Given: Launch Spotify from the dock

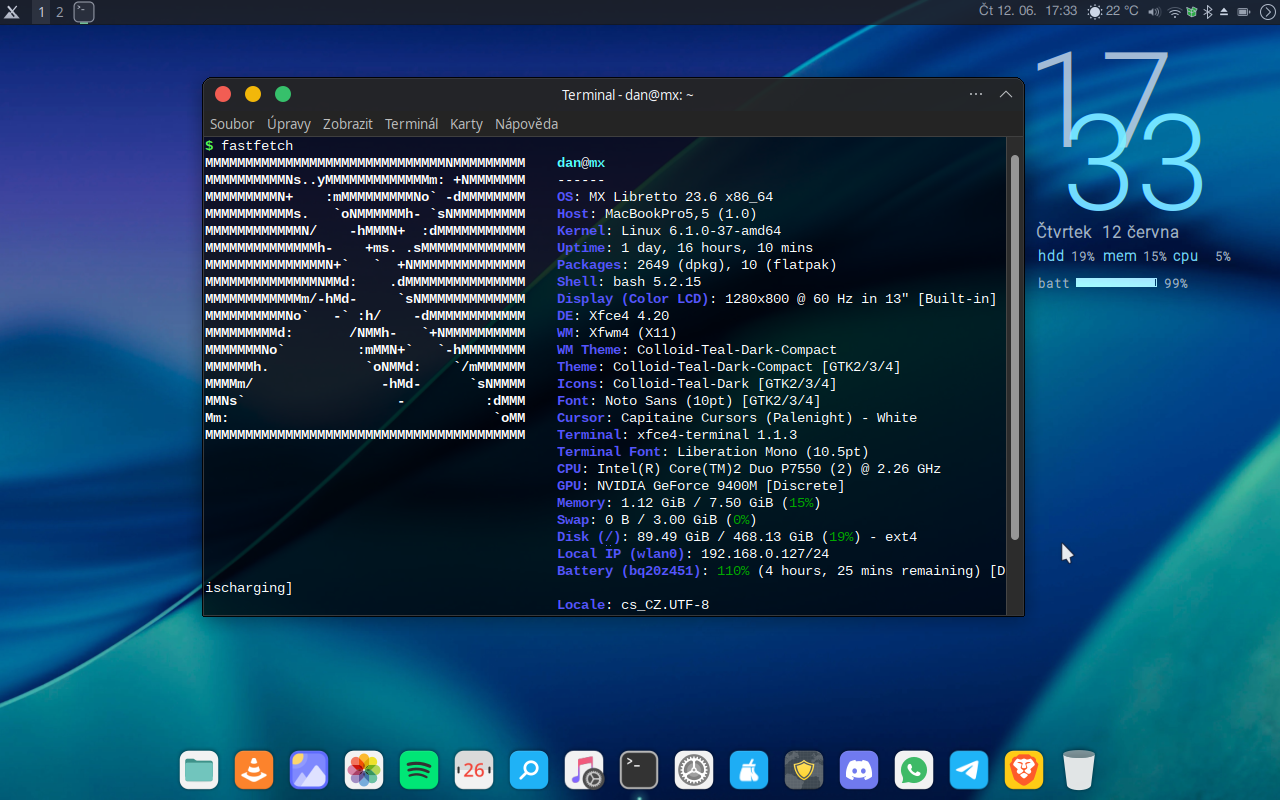Looking at the screenshot, I should tap(419, 770).
